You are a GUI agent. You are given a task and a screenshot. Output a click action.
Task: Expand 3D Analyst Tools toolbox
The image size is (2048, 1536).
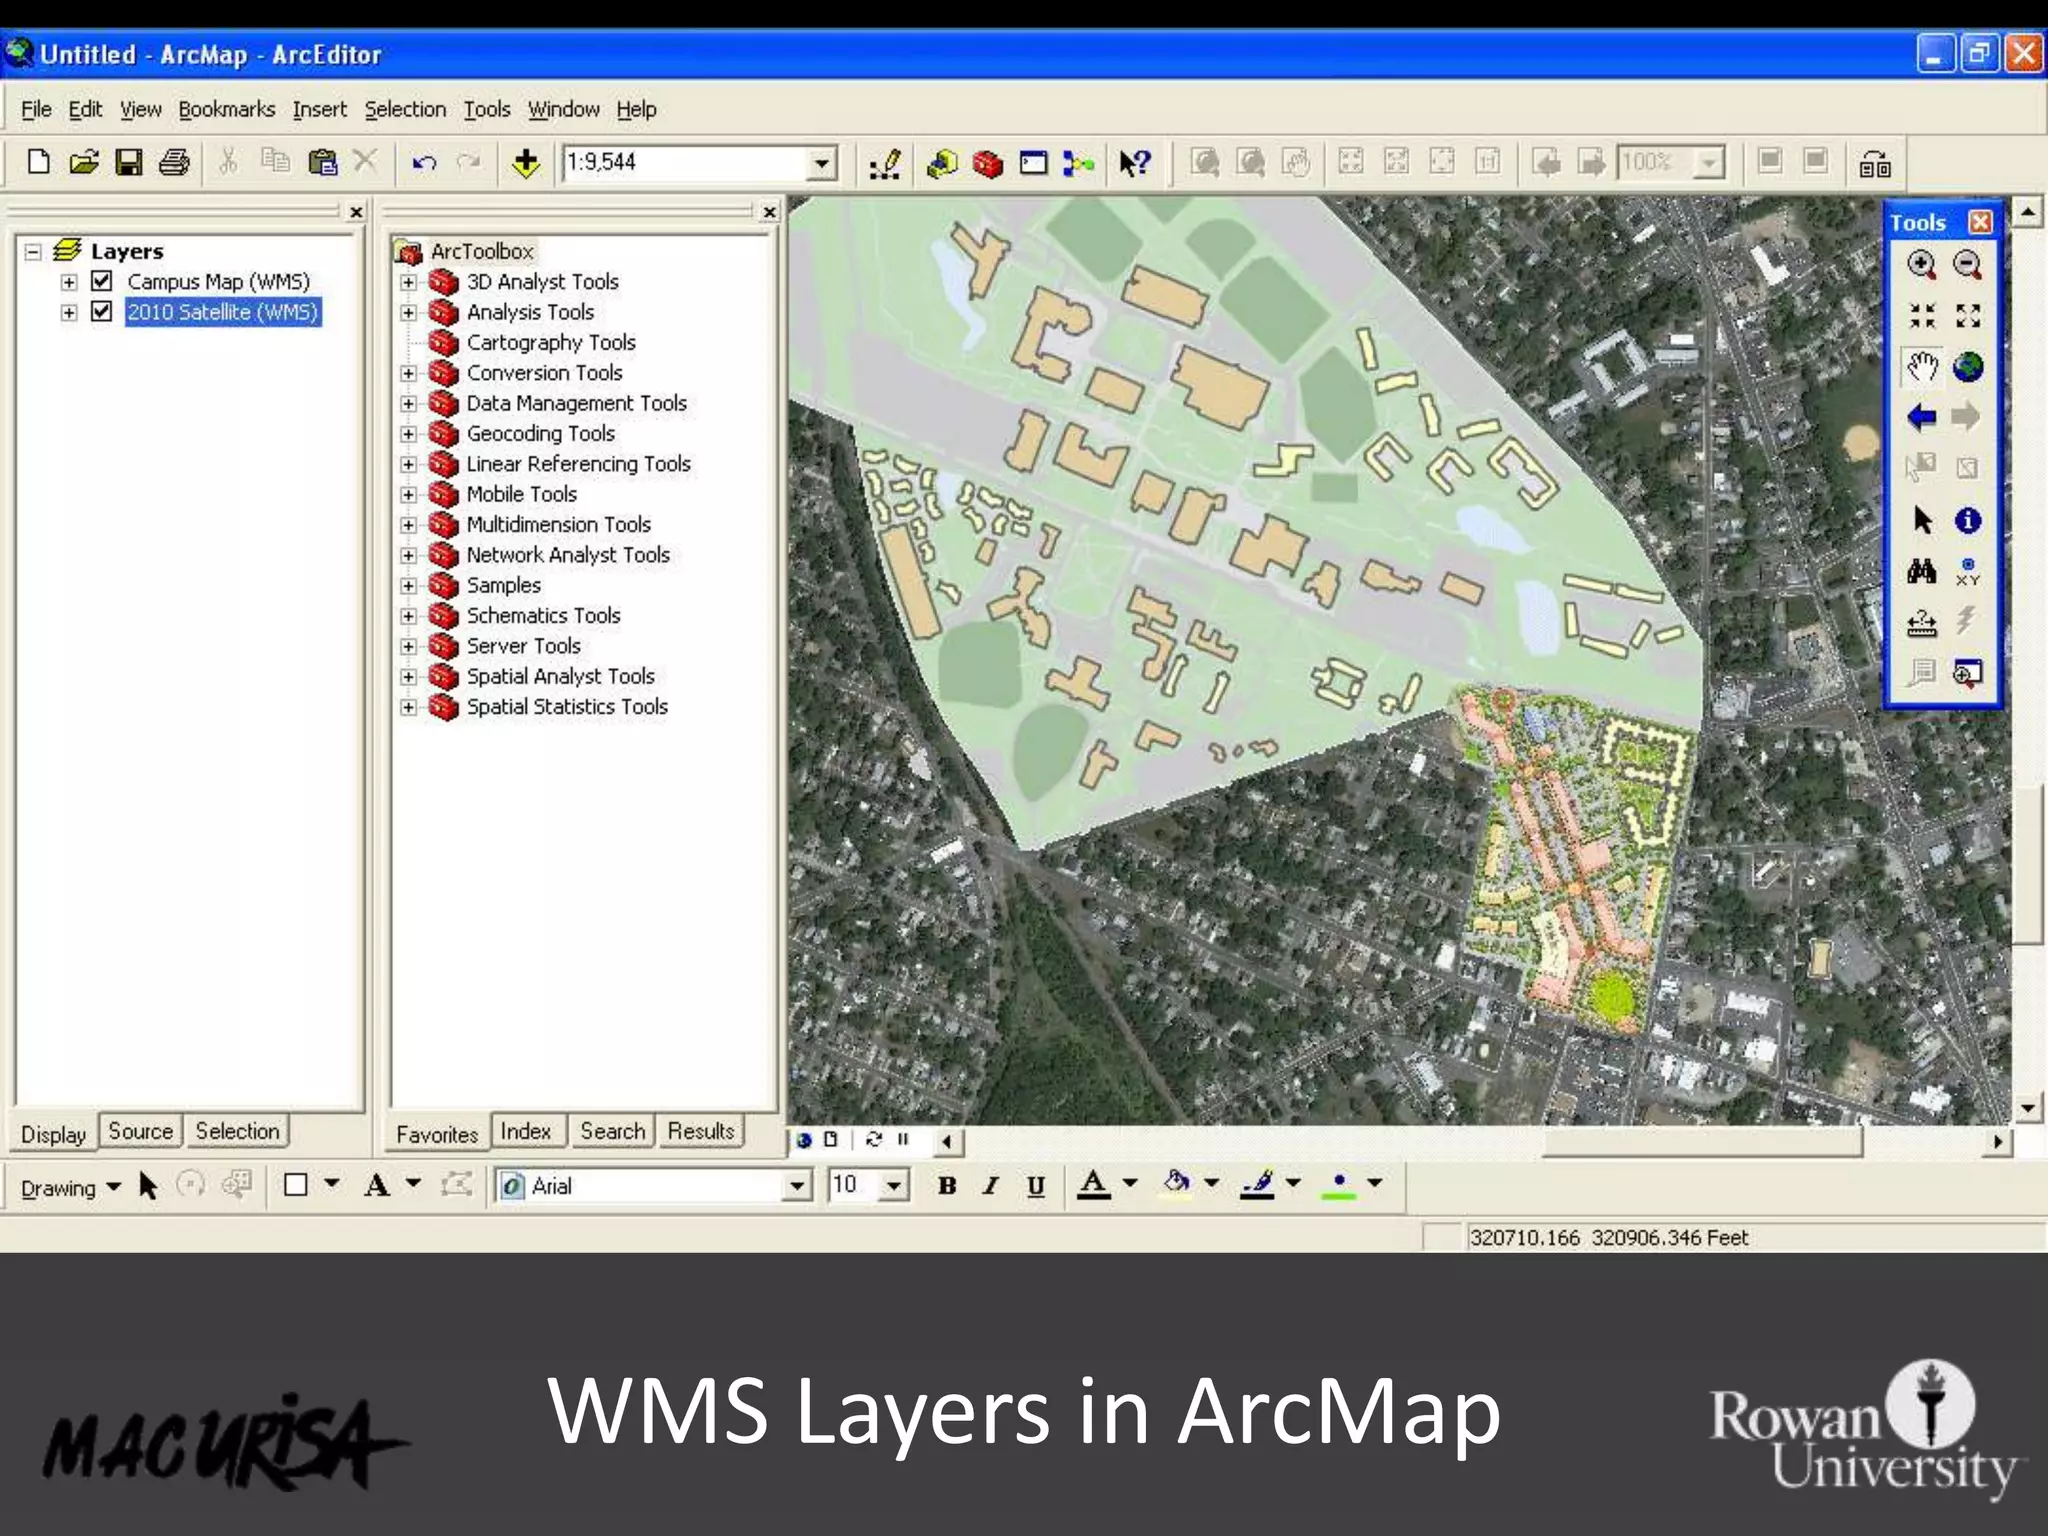click(408, 282)
